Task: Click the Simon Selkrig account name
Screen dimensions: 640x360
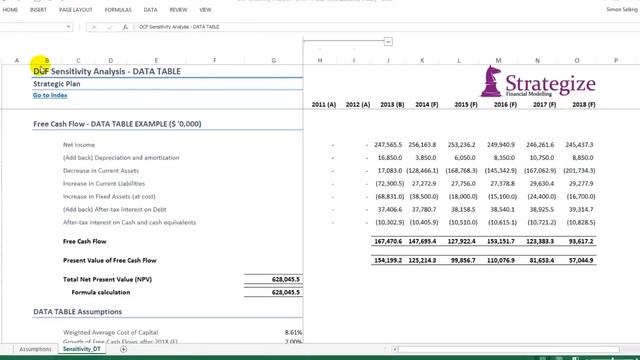Action: [622, 9]
